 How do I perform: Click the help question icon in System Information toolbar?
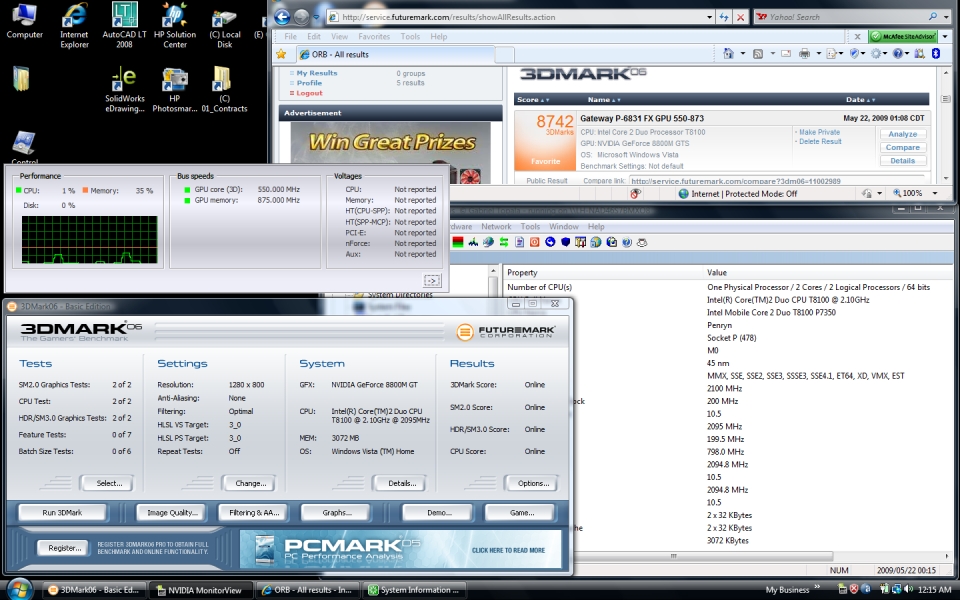pyautogui.click(x=626, y=242)
